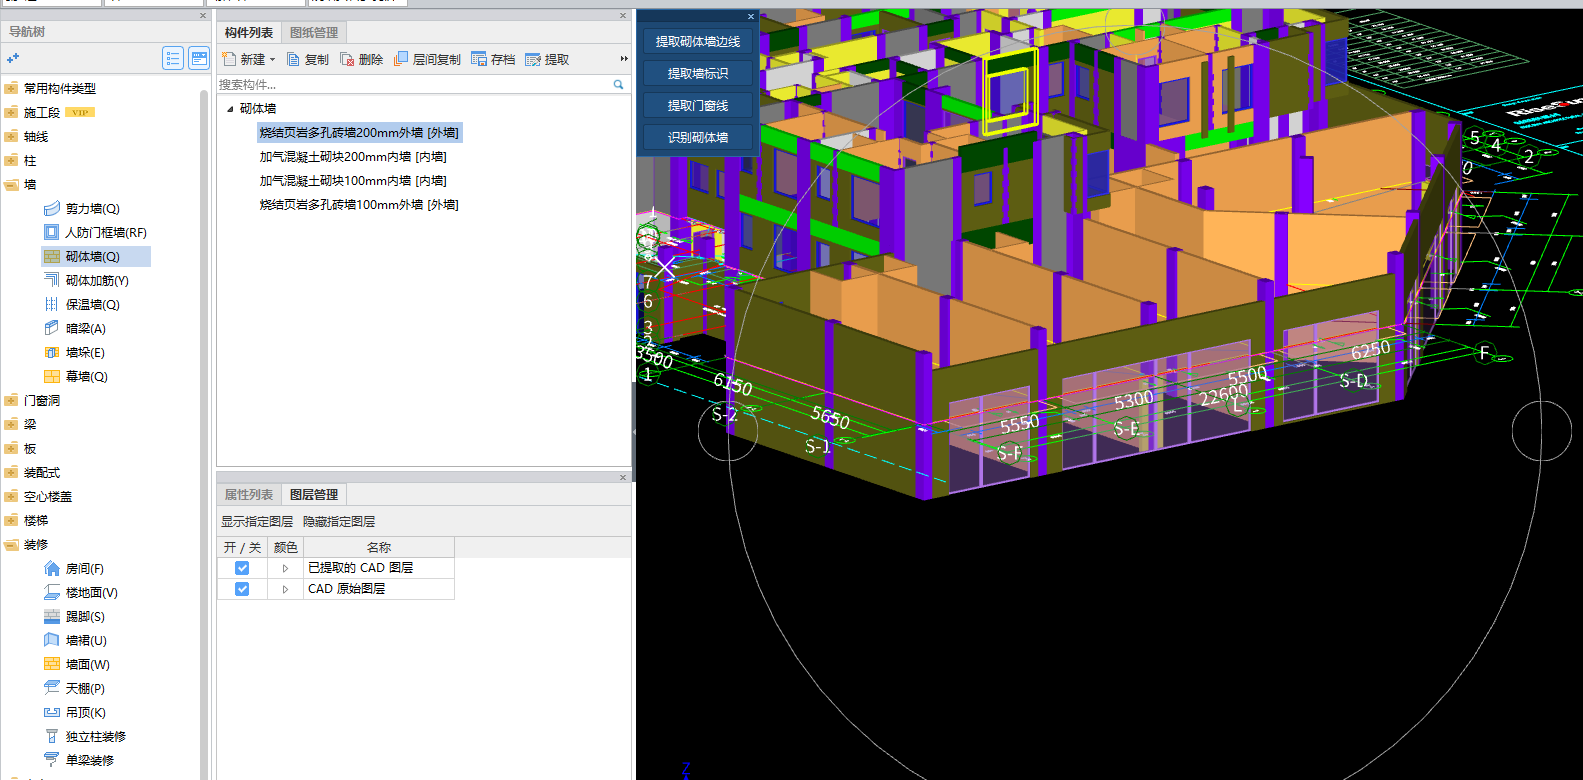Screen dimensions: 1583x780
Task: Switch to the 图纸管理 tab
Action: (314, 33)
